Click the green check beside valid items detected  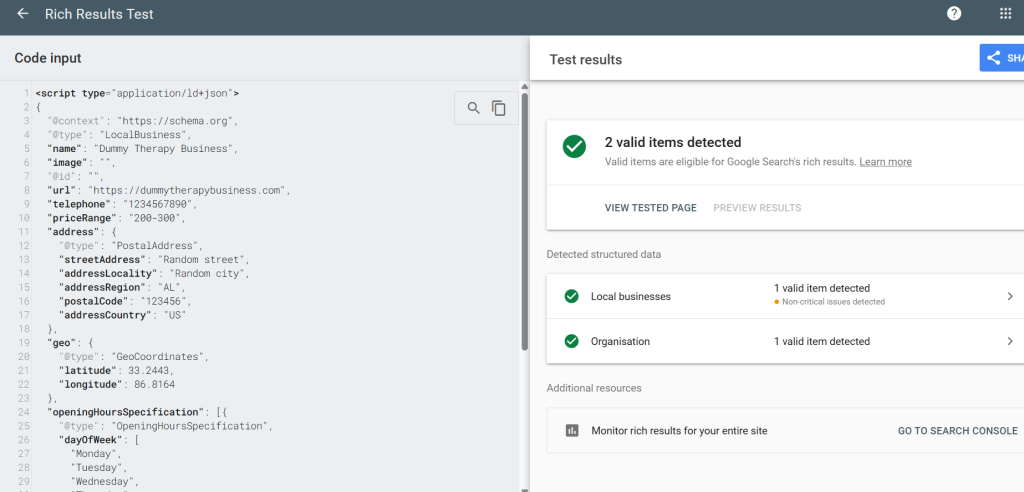tap(574, 147)
